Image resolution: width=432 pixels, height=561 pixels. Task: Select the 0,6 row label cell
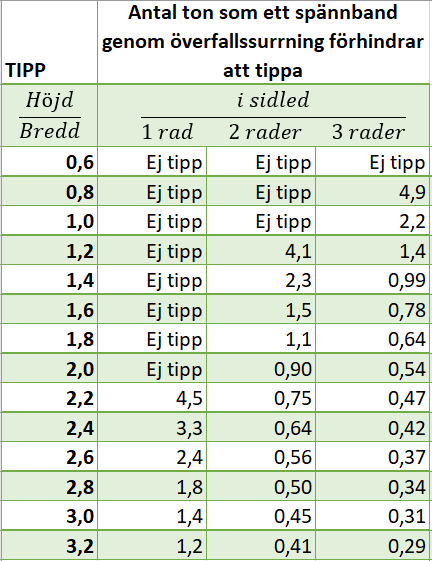[49, 161]
